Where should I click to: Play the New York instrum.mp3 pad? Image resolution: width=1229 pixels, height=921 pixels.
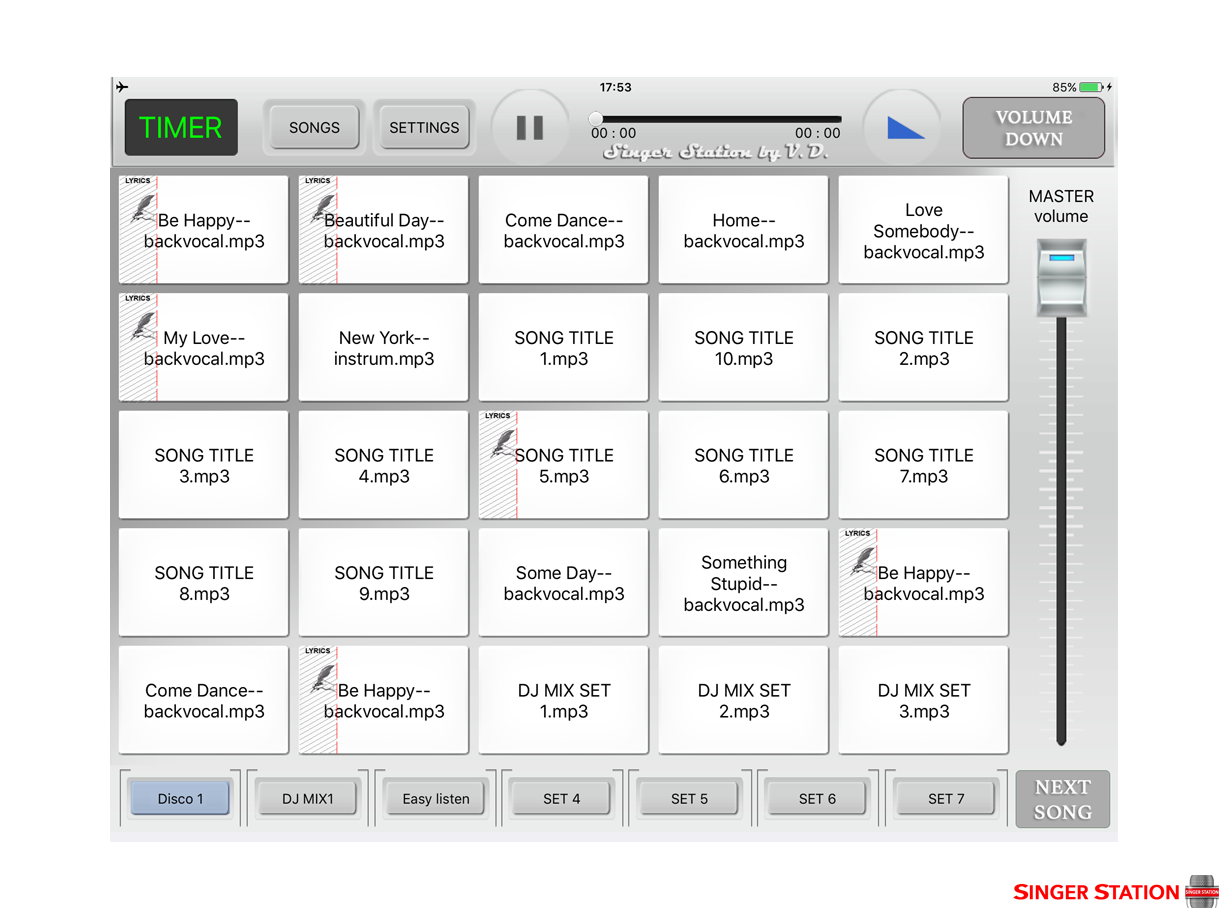pos(384,348)
